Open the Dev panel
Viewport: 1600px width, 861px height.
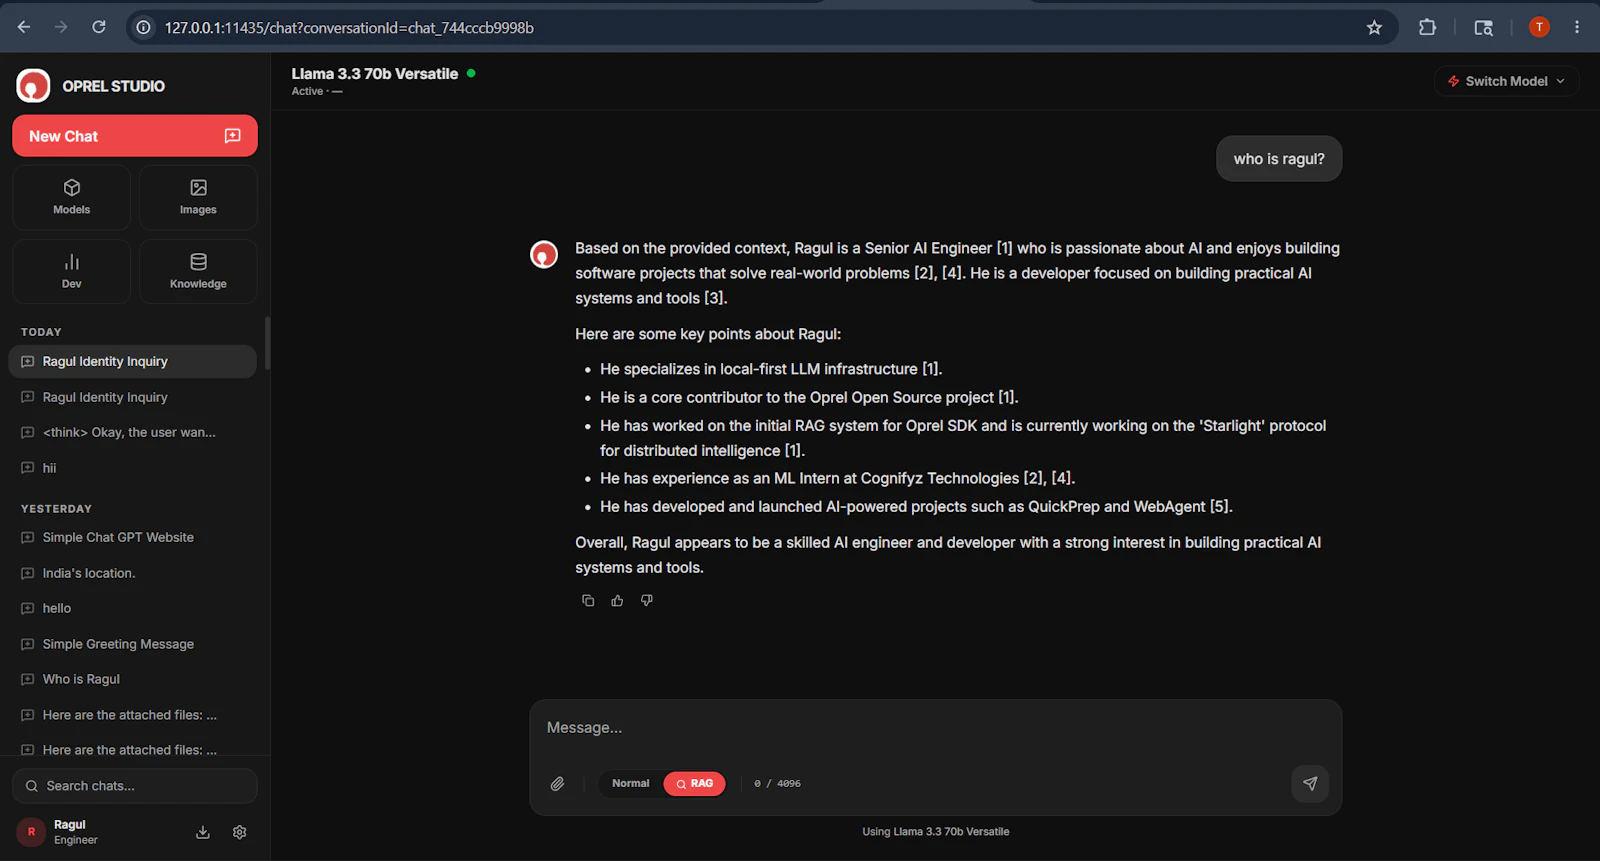coord(71,271)
